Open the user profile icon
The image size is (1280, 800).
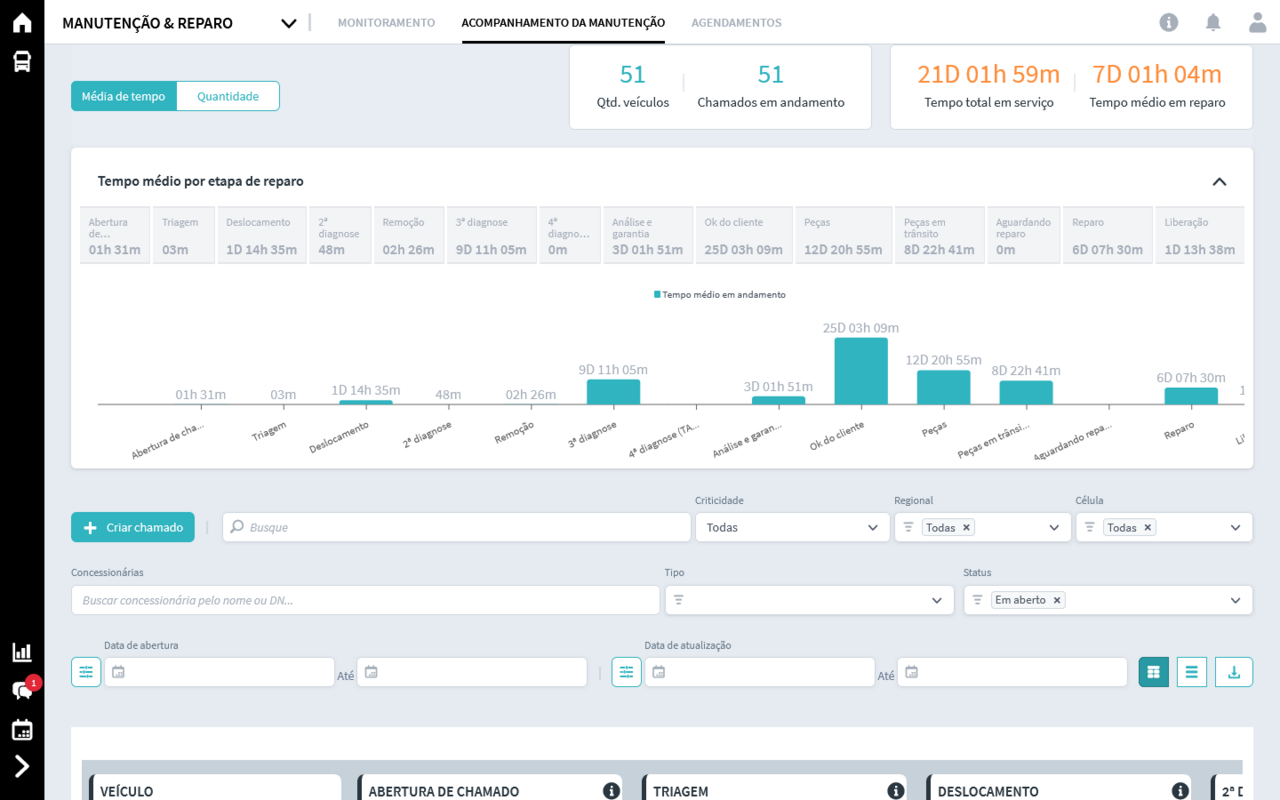click(x=1257, y=23)
